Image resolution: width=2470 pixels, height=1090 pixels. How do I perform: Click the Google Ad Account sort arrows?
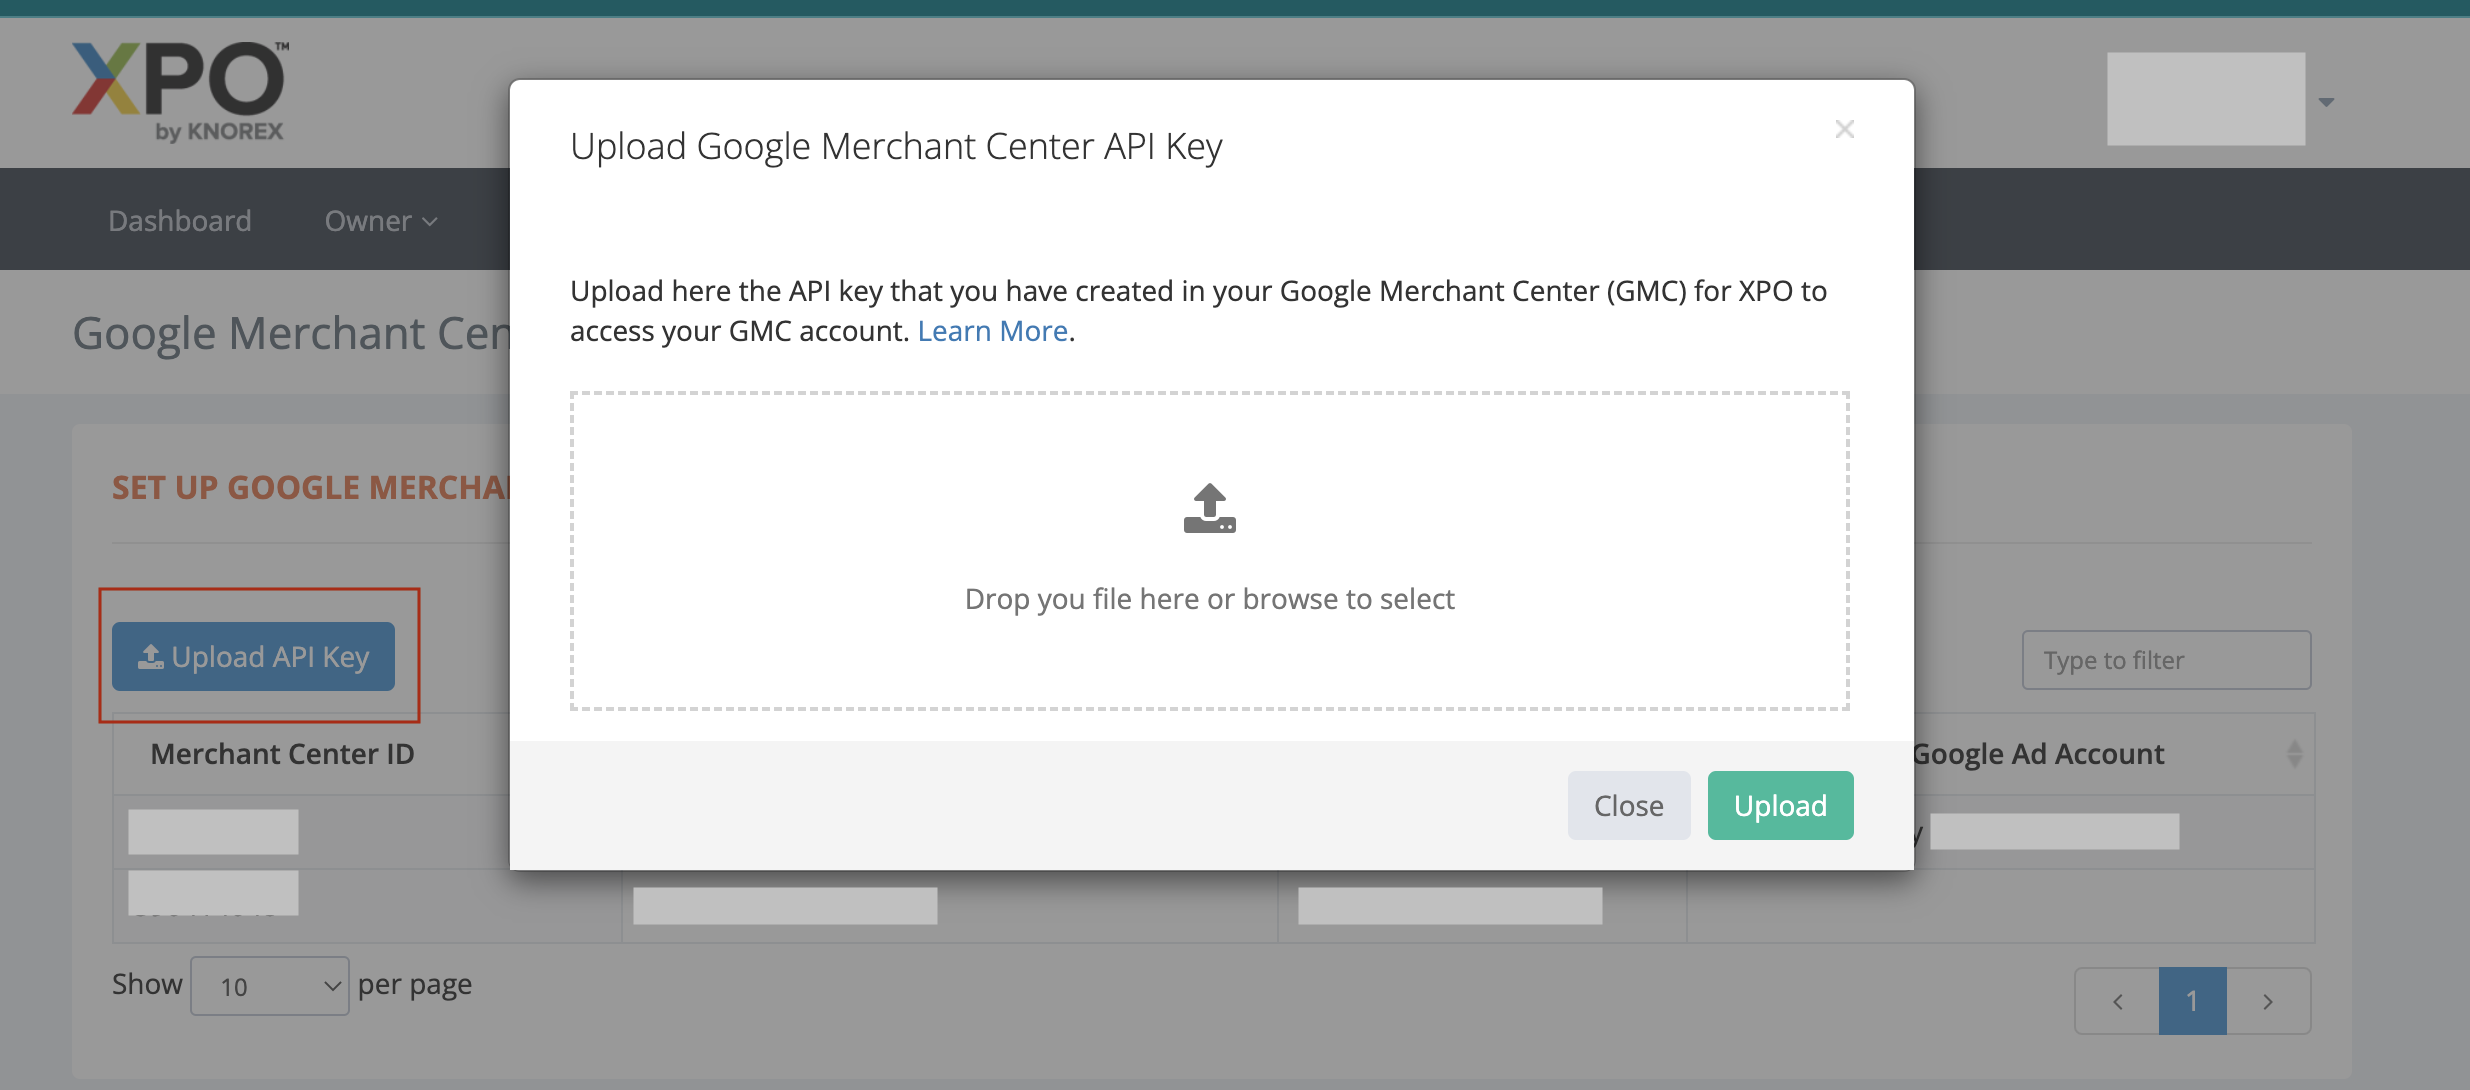2294,754
